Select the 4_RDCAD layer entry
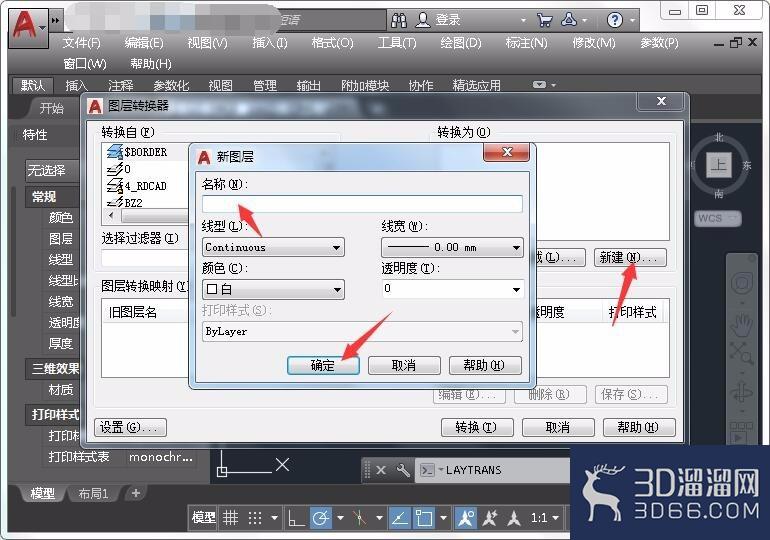The height and width of the screenshot is (540, 770). pos(145,186)
